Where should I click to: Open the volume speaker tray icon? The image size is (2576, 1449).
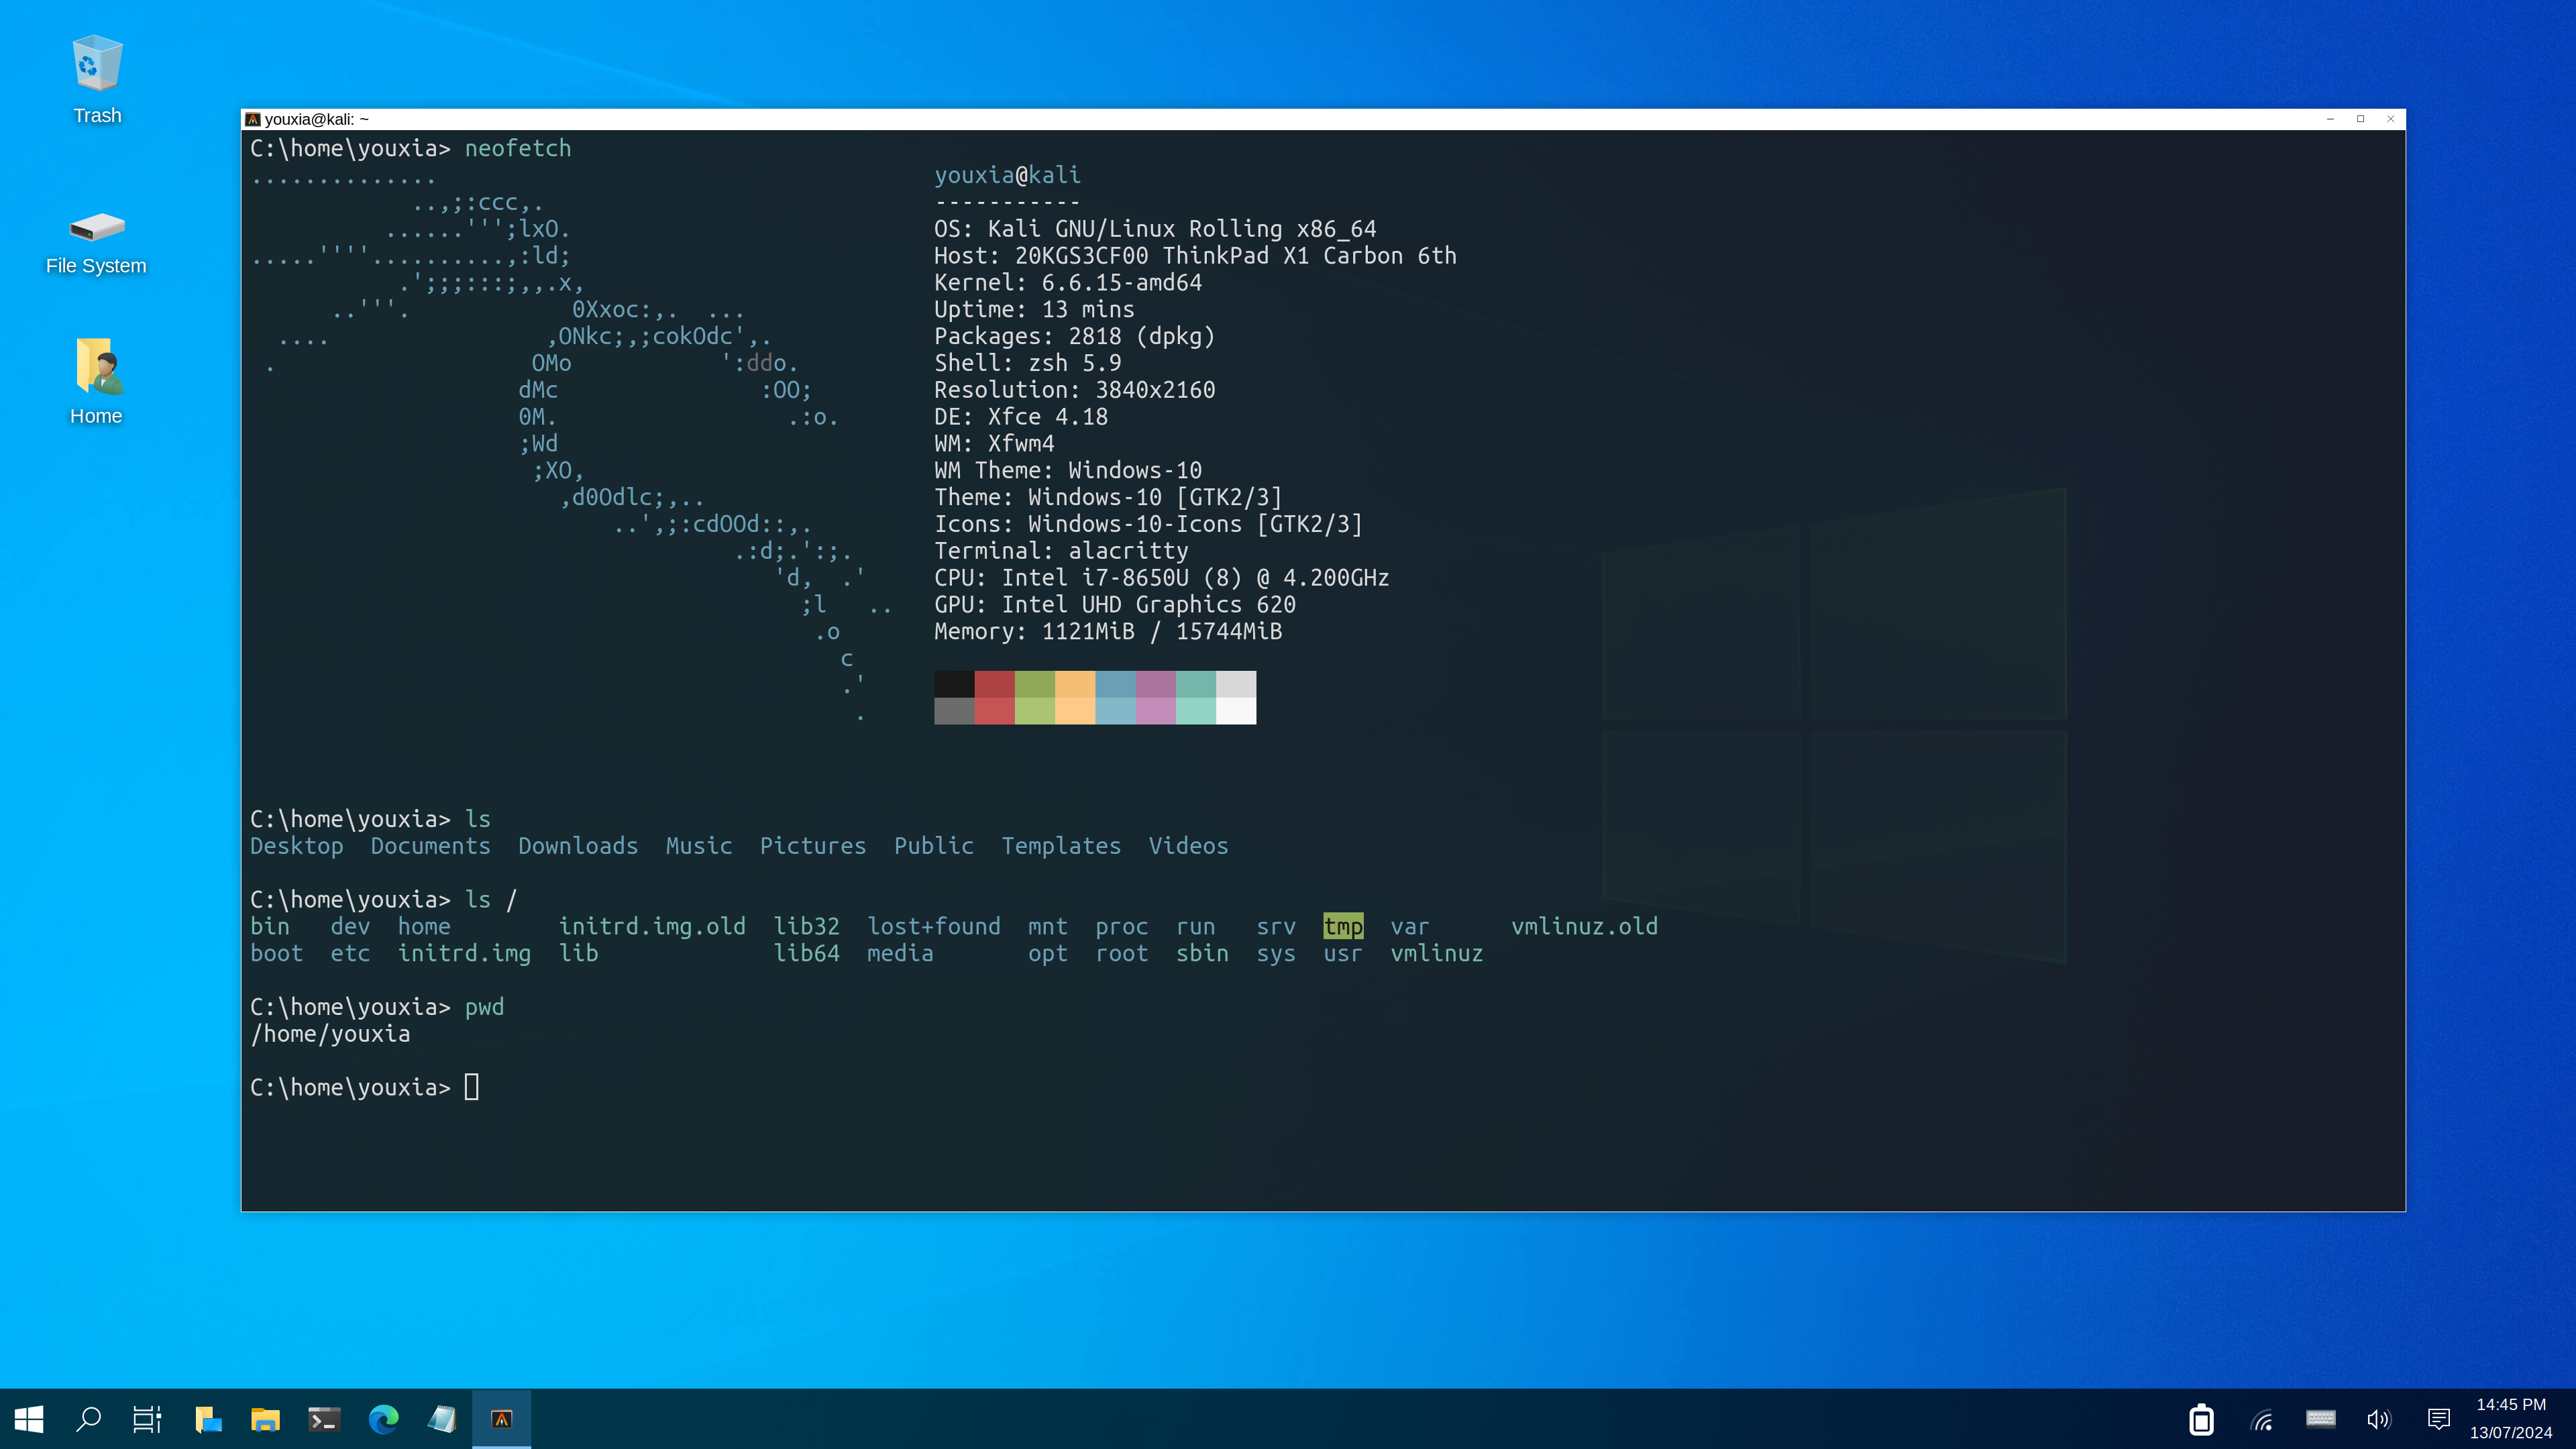pos(2379,1419)
